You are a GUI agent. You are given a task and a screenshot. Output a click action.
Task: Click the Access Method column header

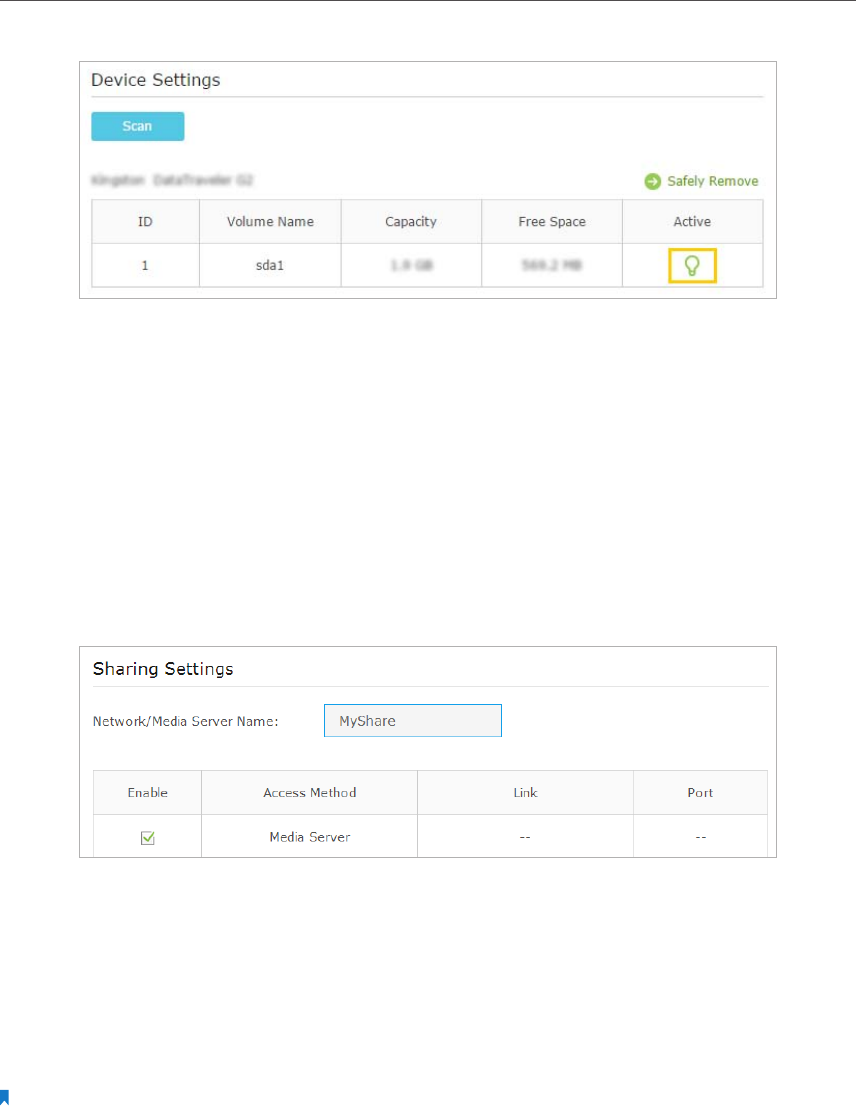[x=310, y=792]
